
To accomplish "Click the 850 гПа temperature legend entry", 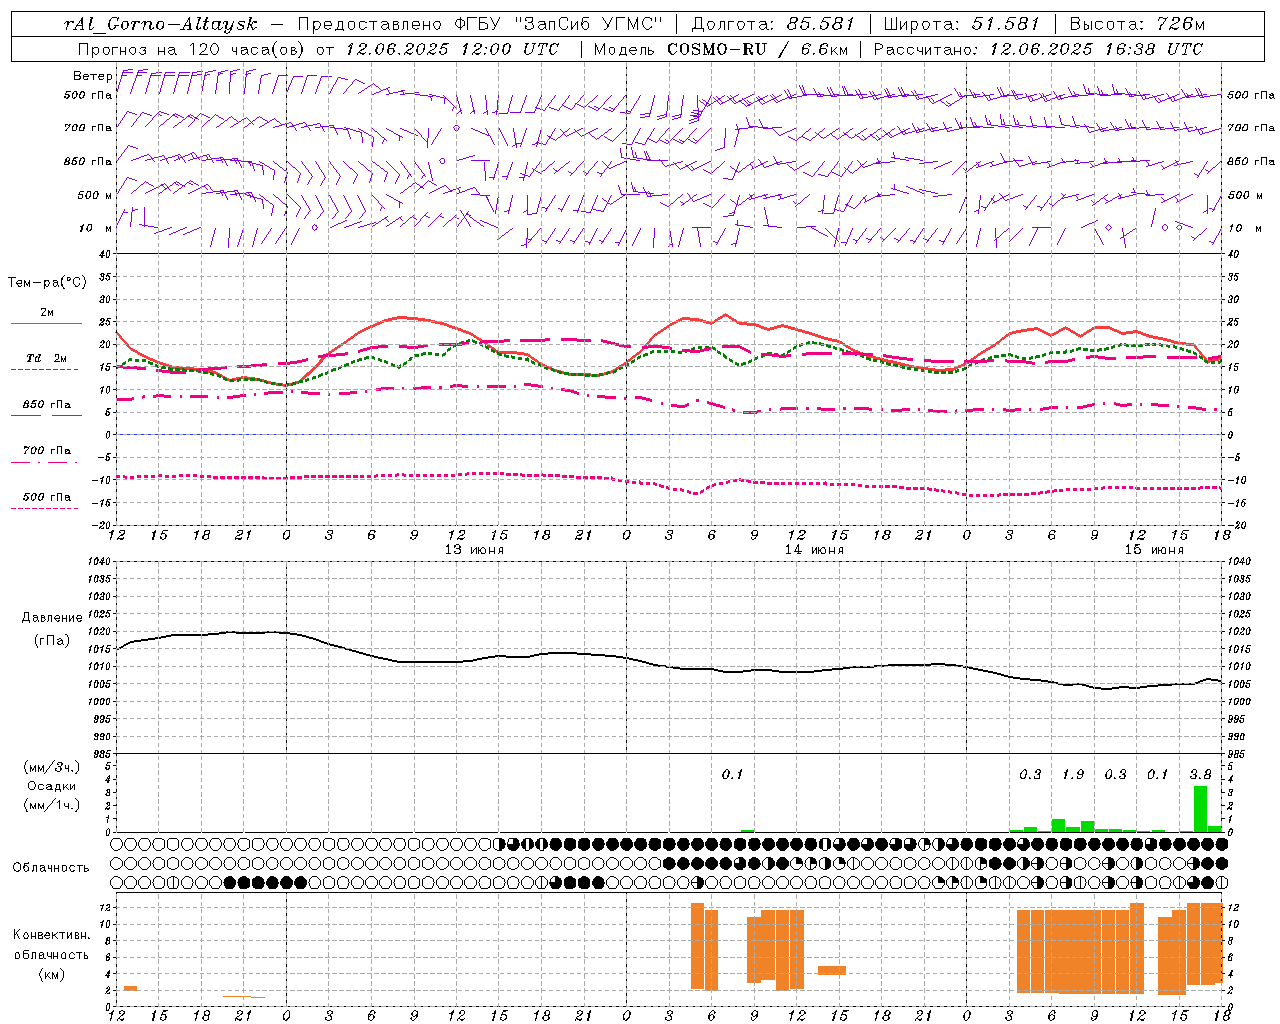I will coord(47,405).
